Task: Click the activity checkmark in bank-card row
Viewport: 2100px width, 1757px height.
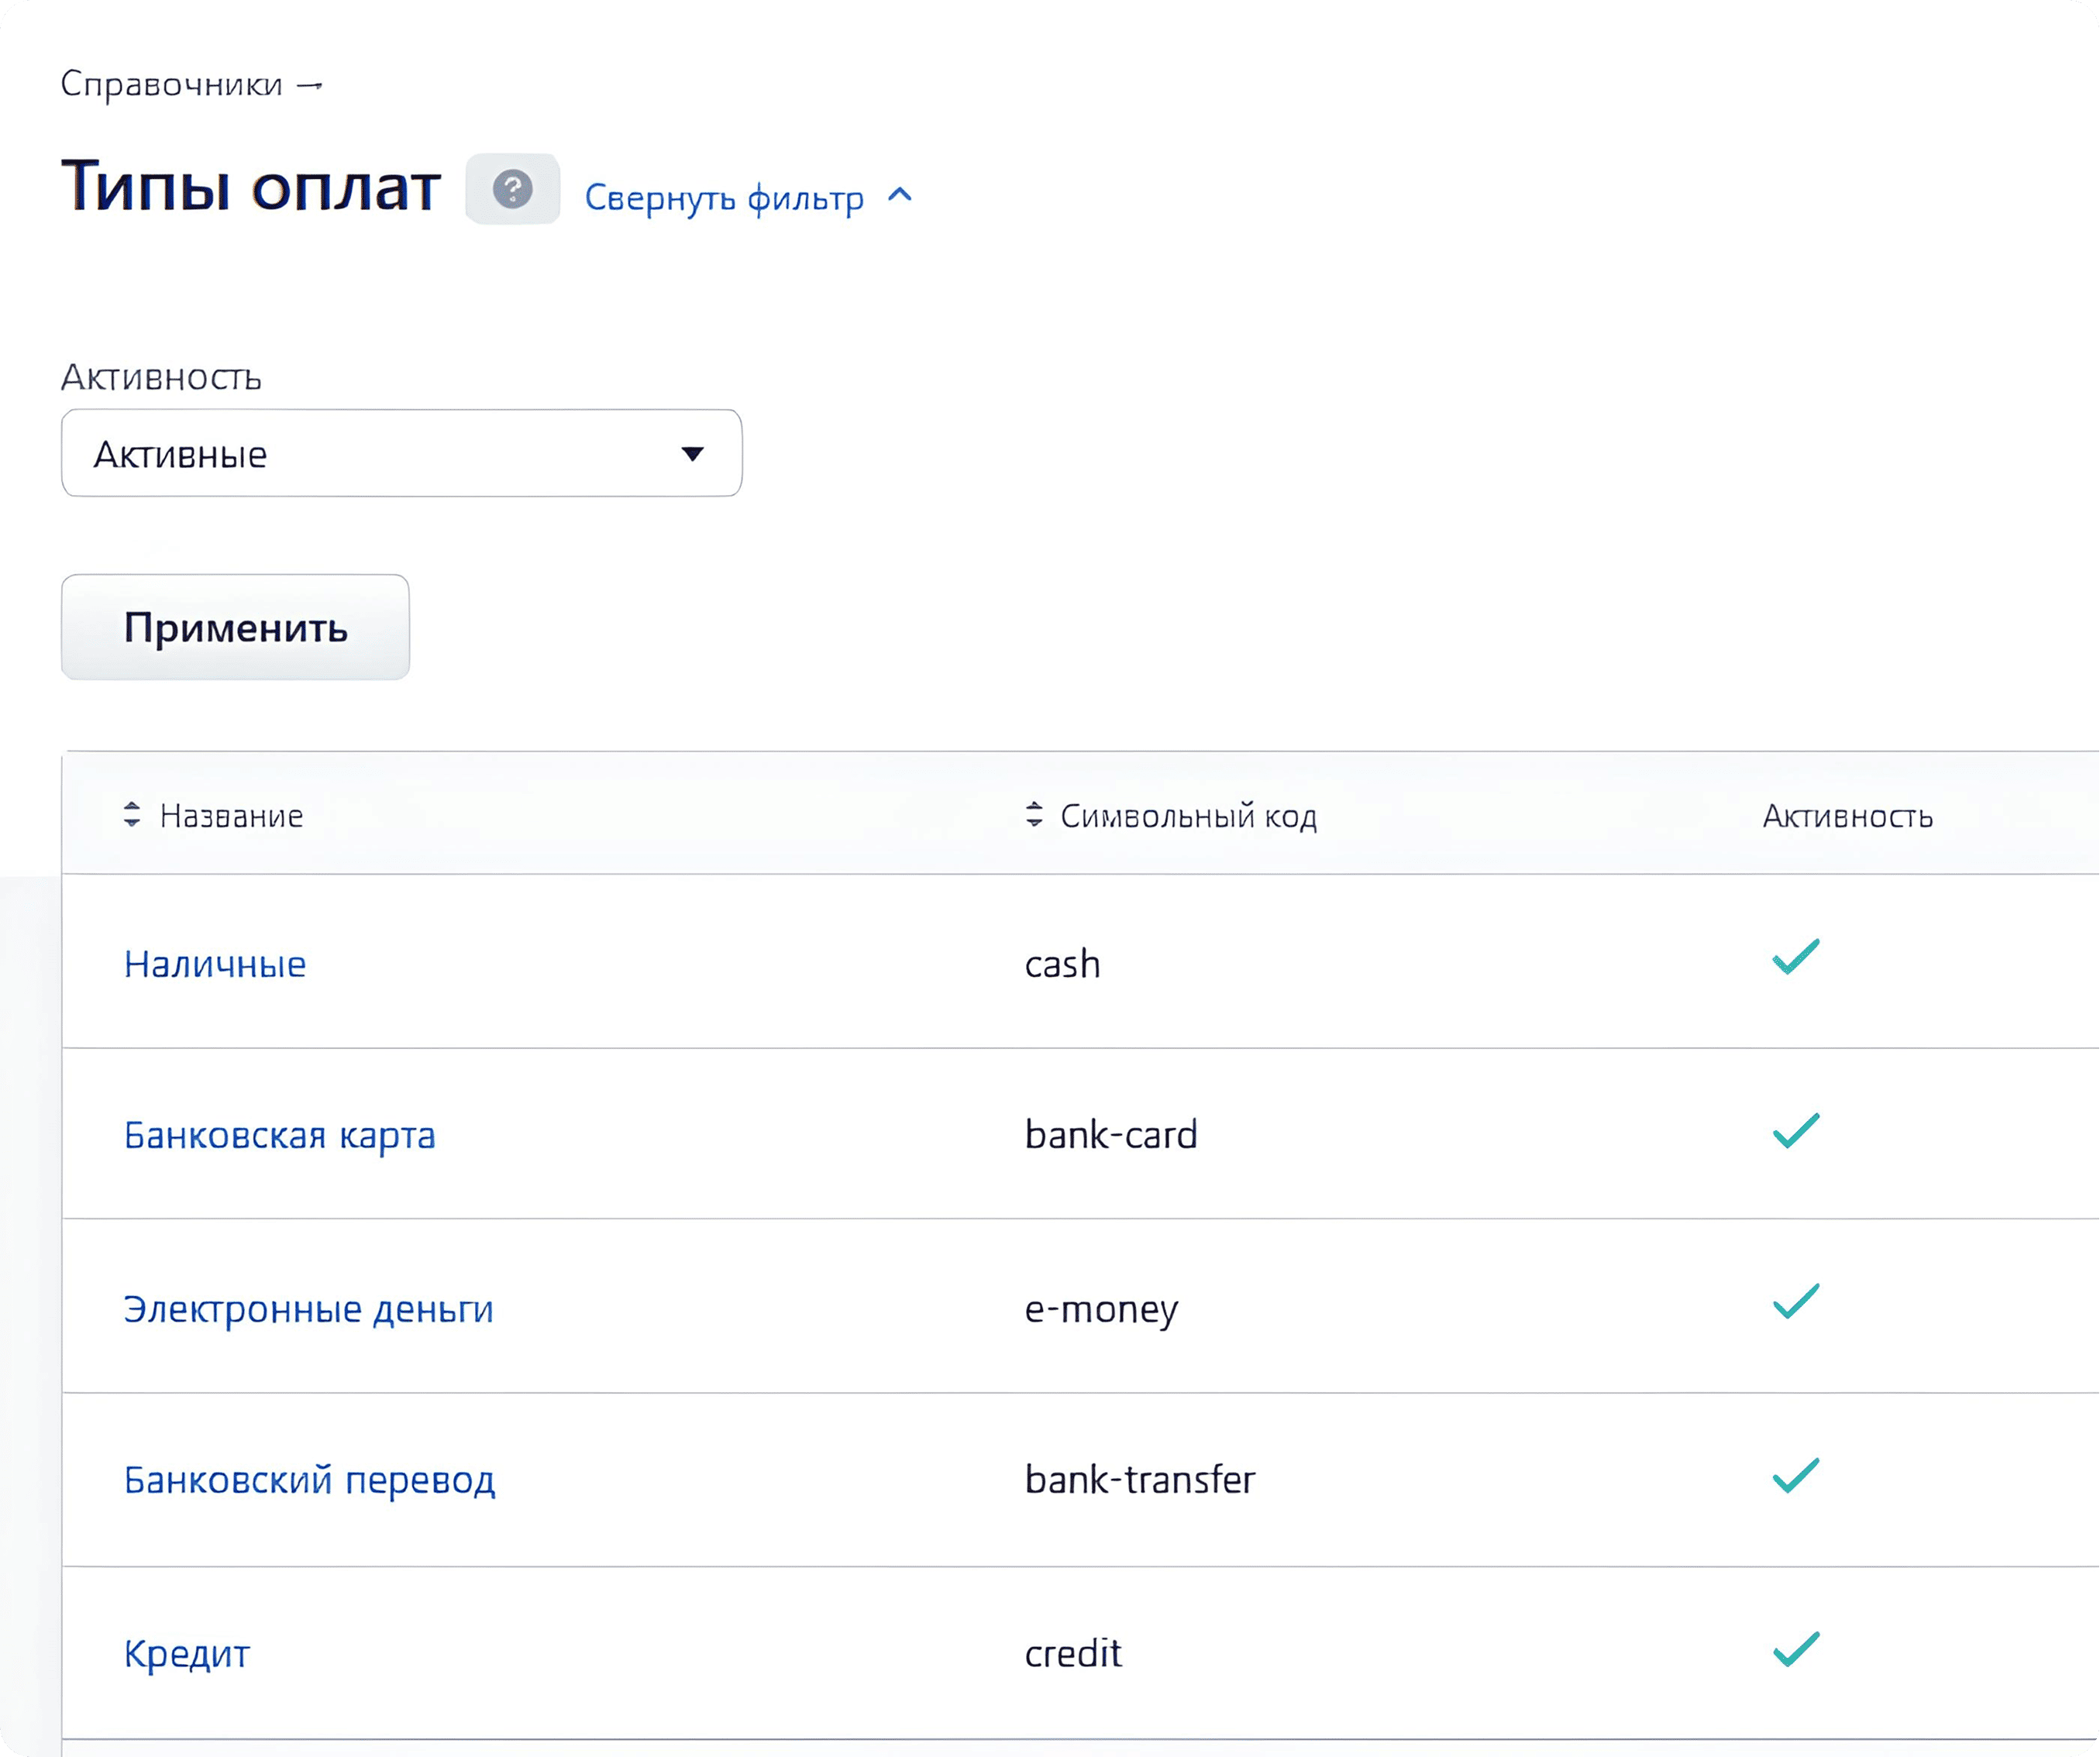Action: coord(1796,1131)
